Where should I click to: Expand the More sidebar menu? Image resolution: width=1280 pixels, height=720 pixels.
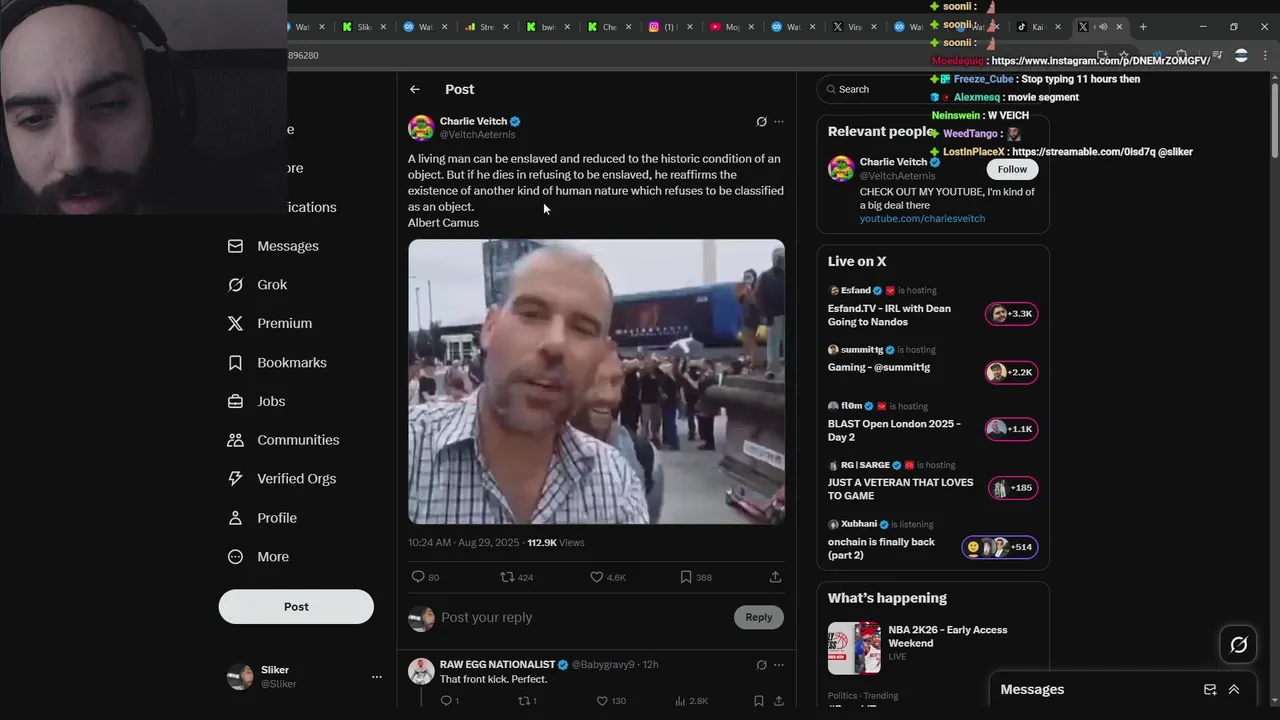click(x=258, y=557)
